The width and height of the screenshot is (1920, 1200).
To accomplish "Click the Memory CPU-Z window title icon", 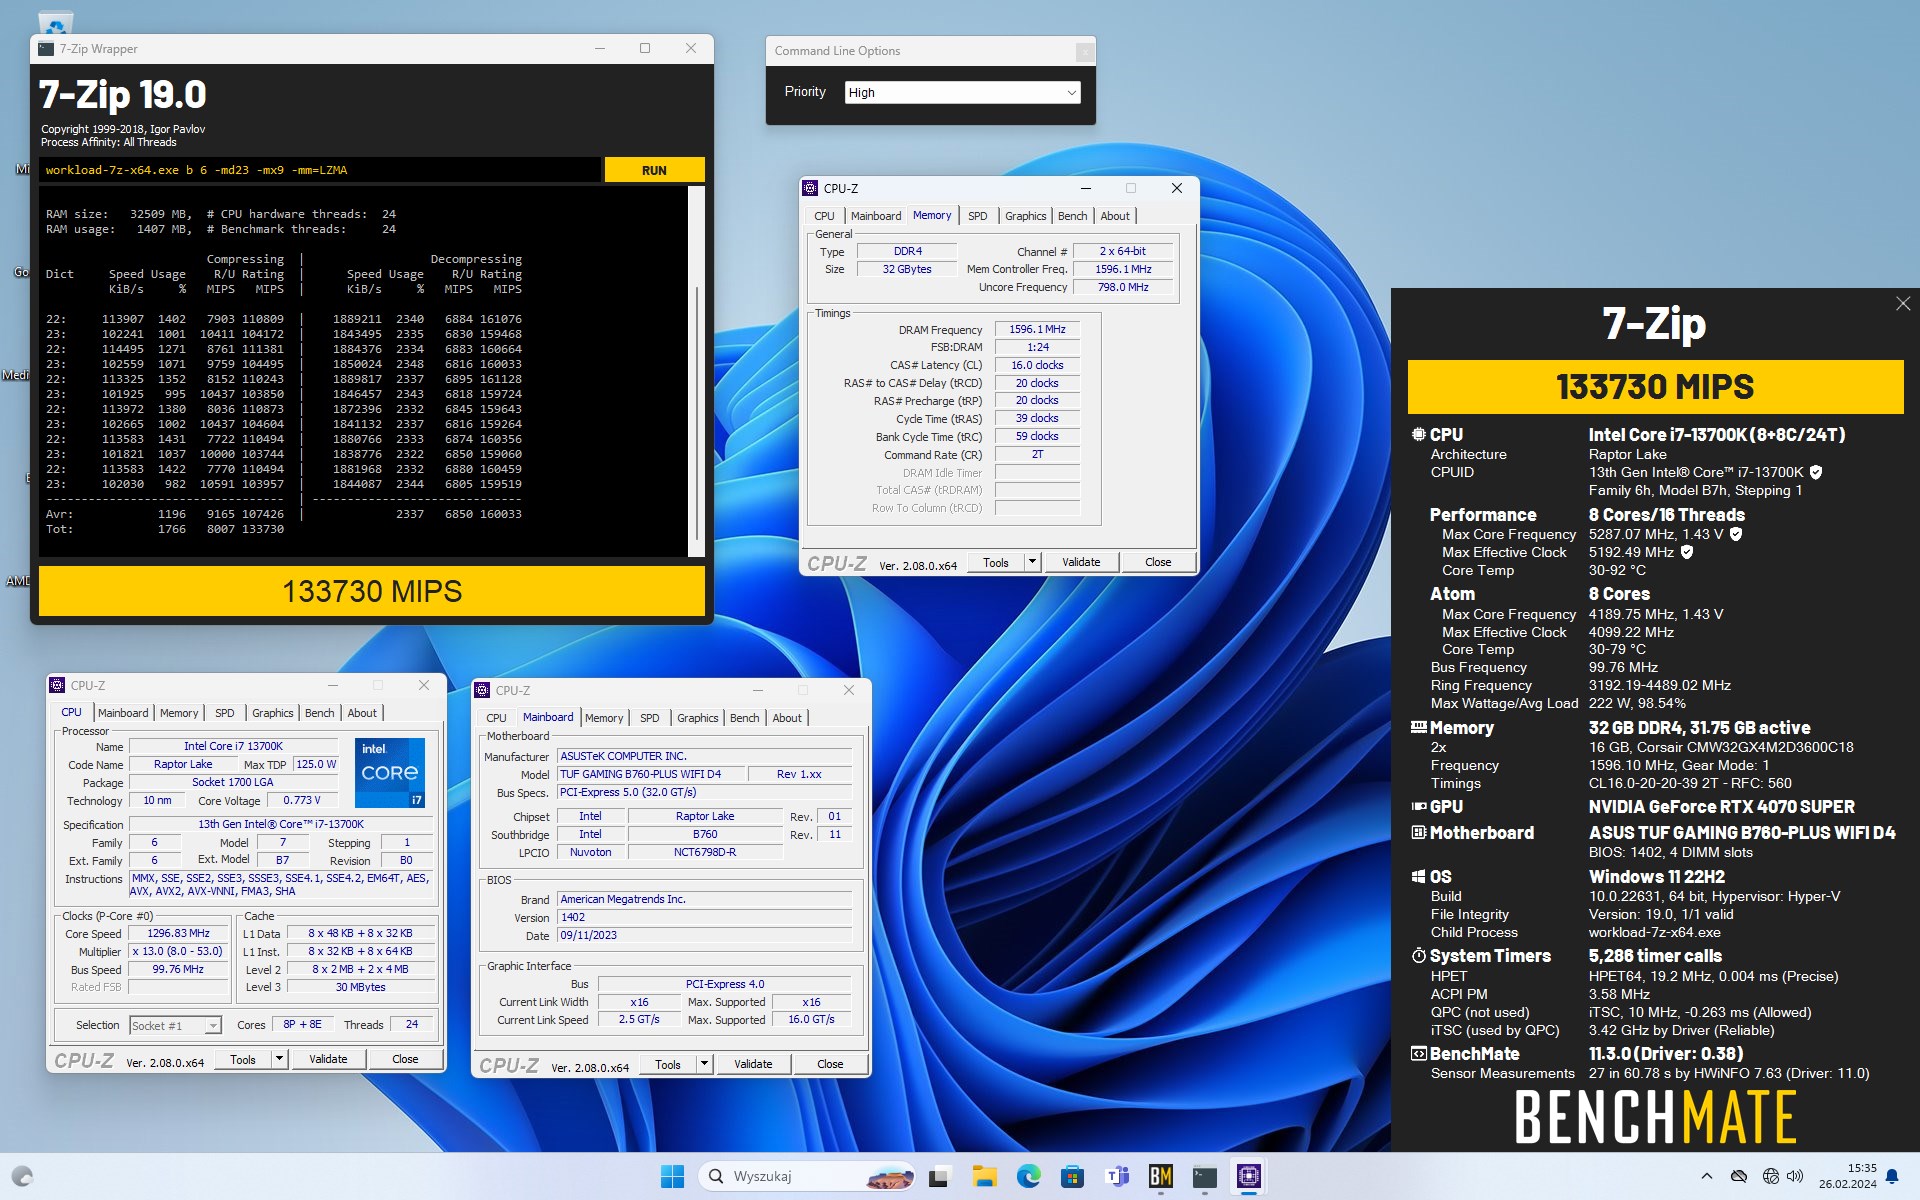I will tap(811, 188).
